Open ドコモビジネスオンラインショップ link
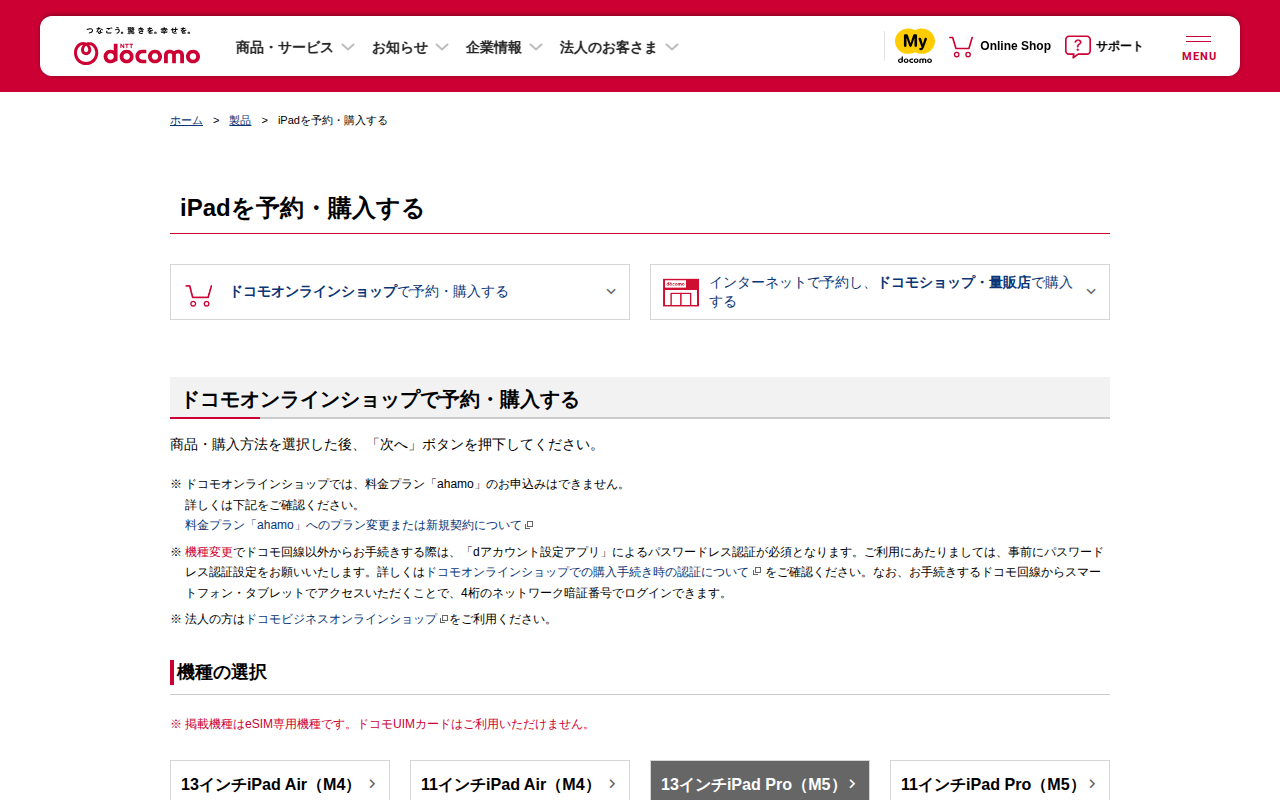The height and width of the screenshot is (800, 1280). (341, 619)
